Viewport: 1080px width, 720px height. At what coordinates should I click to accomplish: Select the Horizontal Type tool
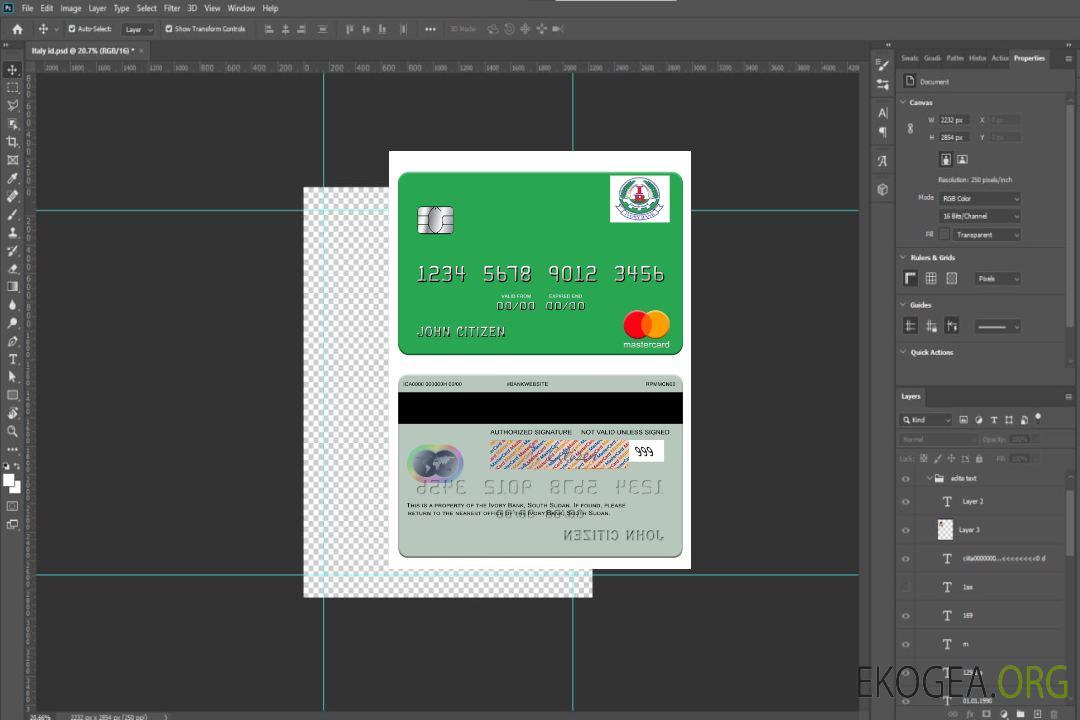(12, 359)
